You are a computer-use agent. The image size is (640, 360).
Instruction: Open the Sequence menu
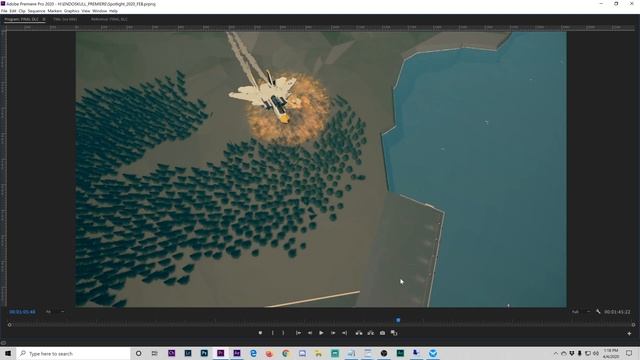pyautogui.click(x=36, y=11)
